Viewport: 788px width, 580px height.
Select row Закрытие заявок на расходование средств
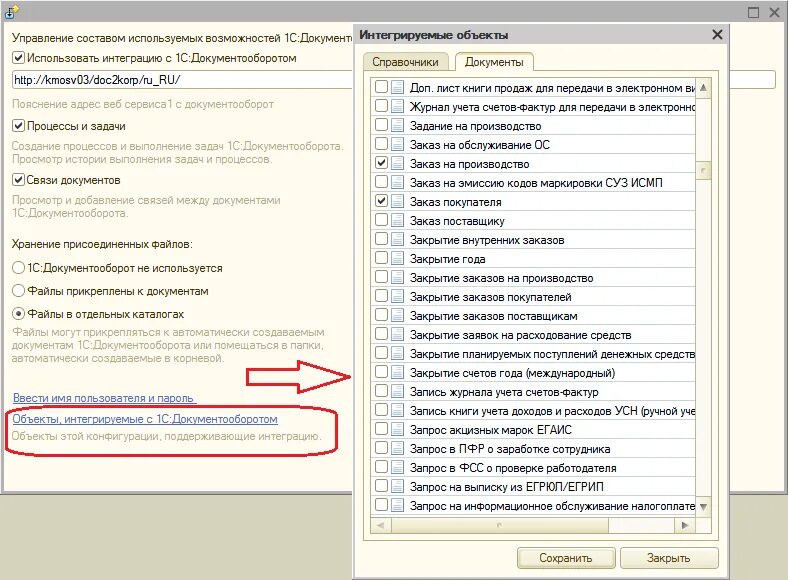tap(534, 335)
